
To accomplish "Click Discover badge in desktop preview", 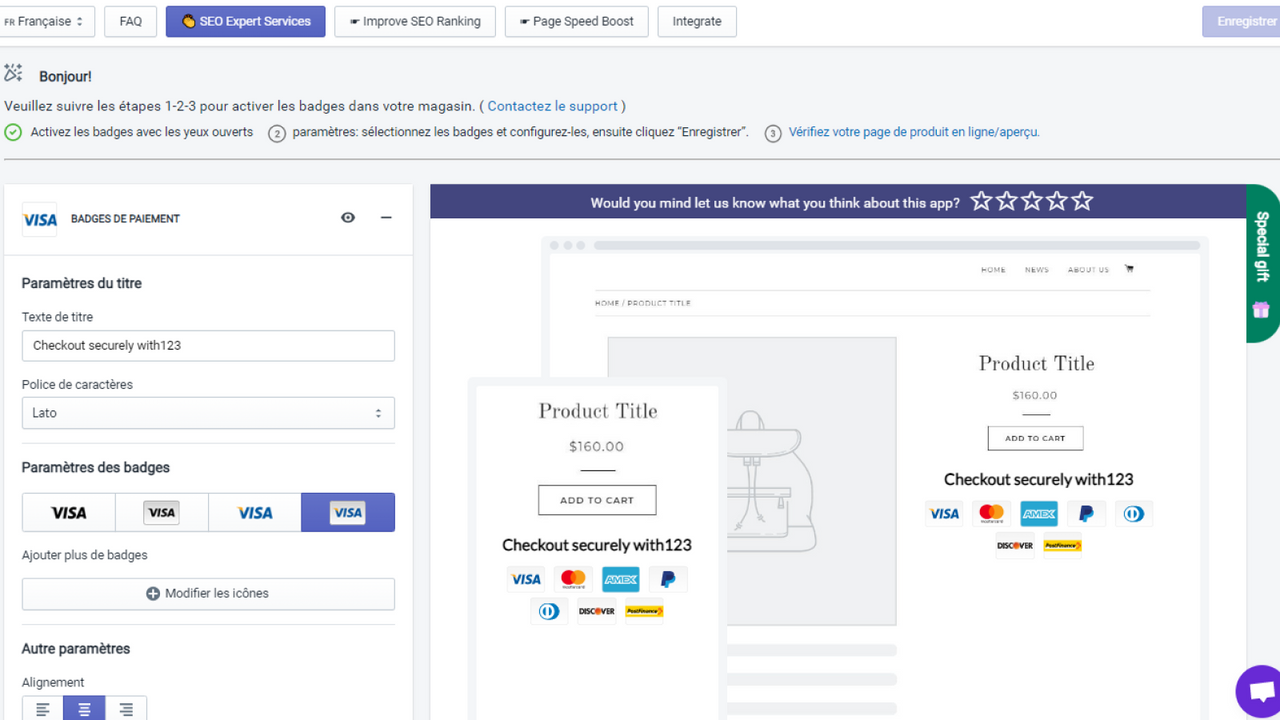I will [x=1015, y=545].
